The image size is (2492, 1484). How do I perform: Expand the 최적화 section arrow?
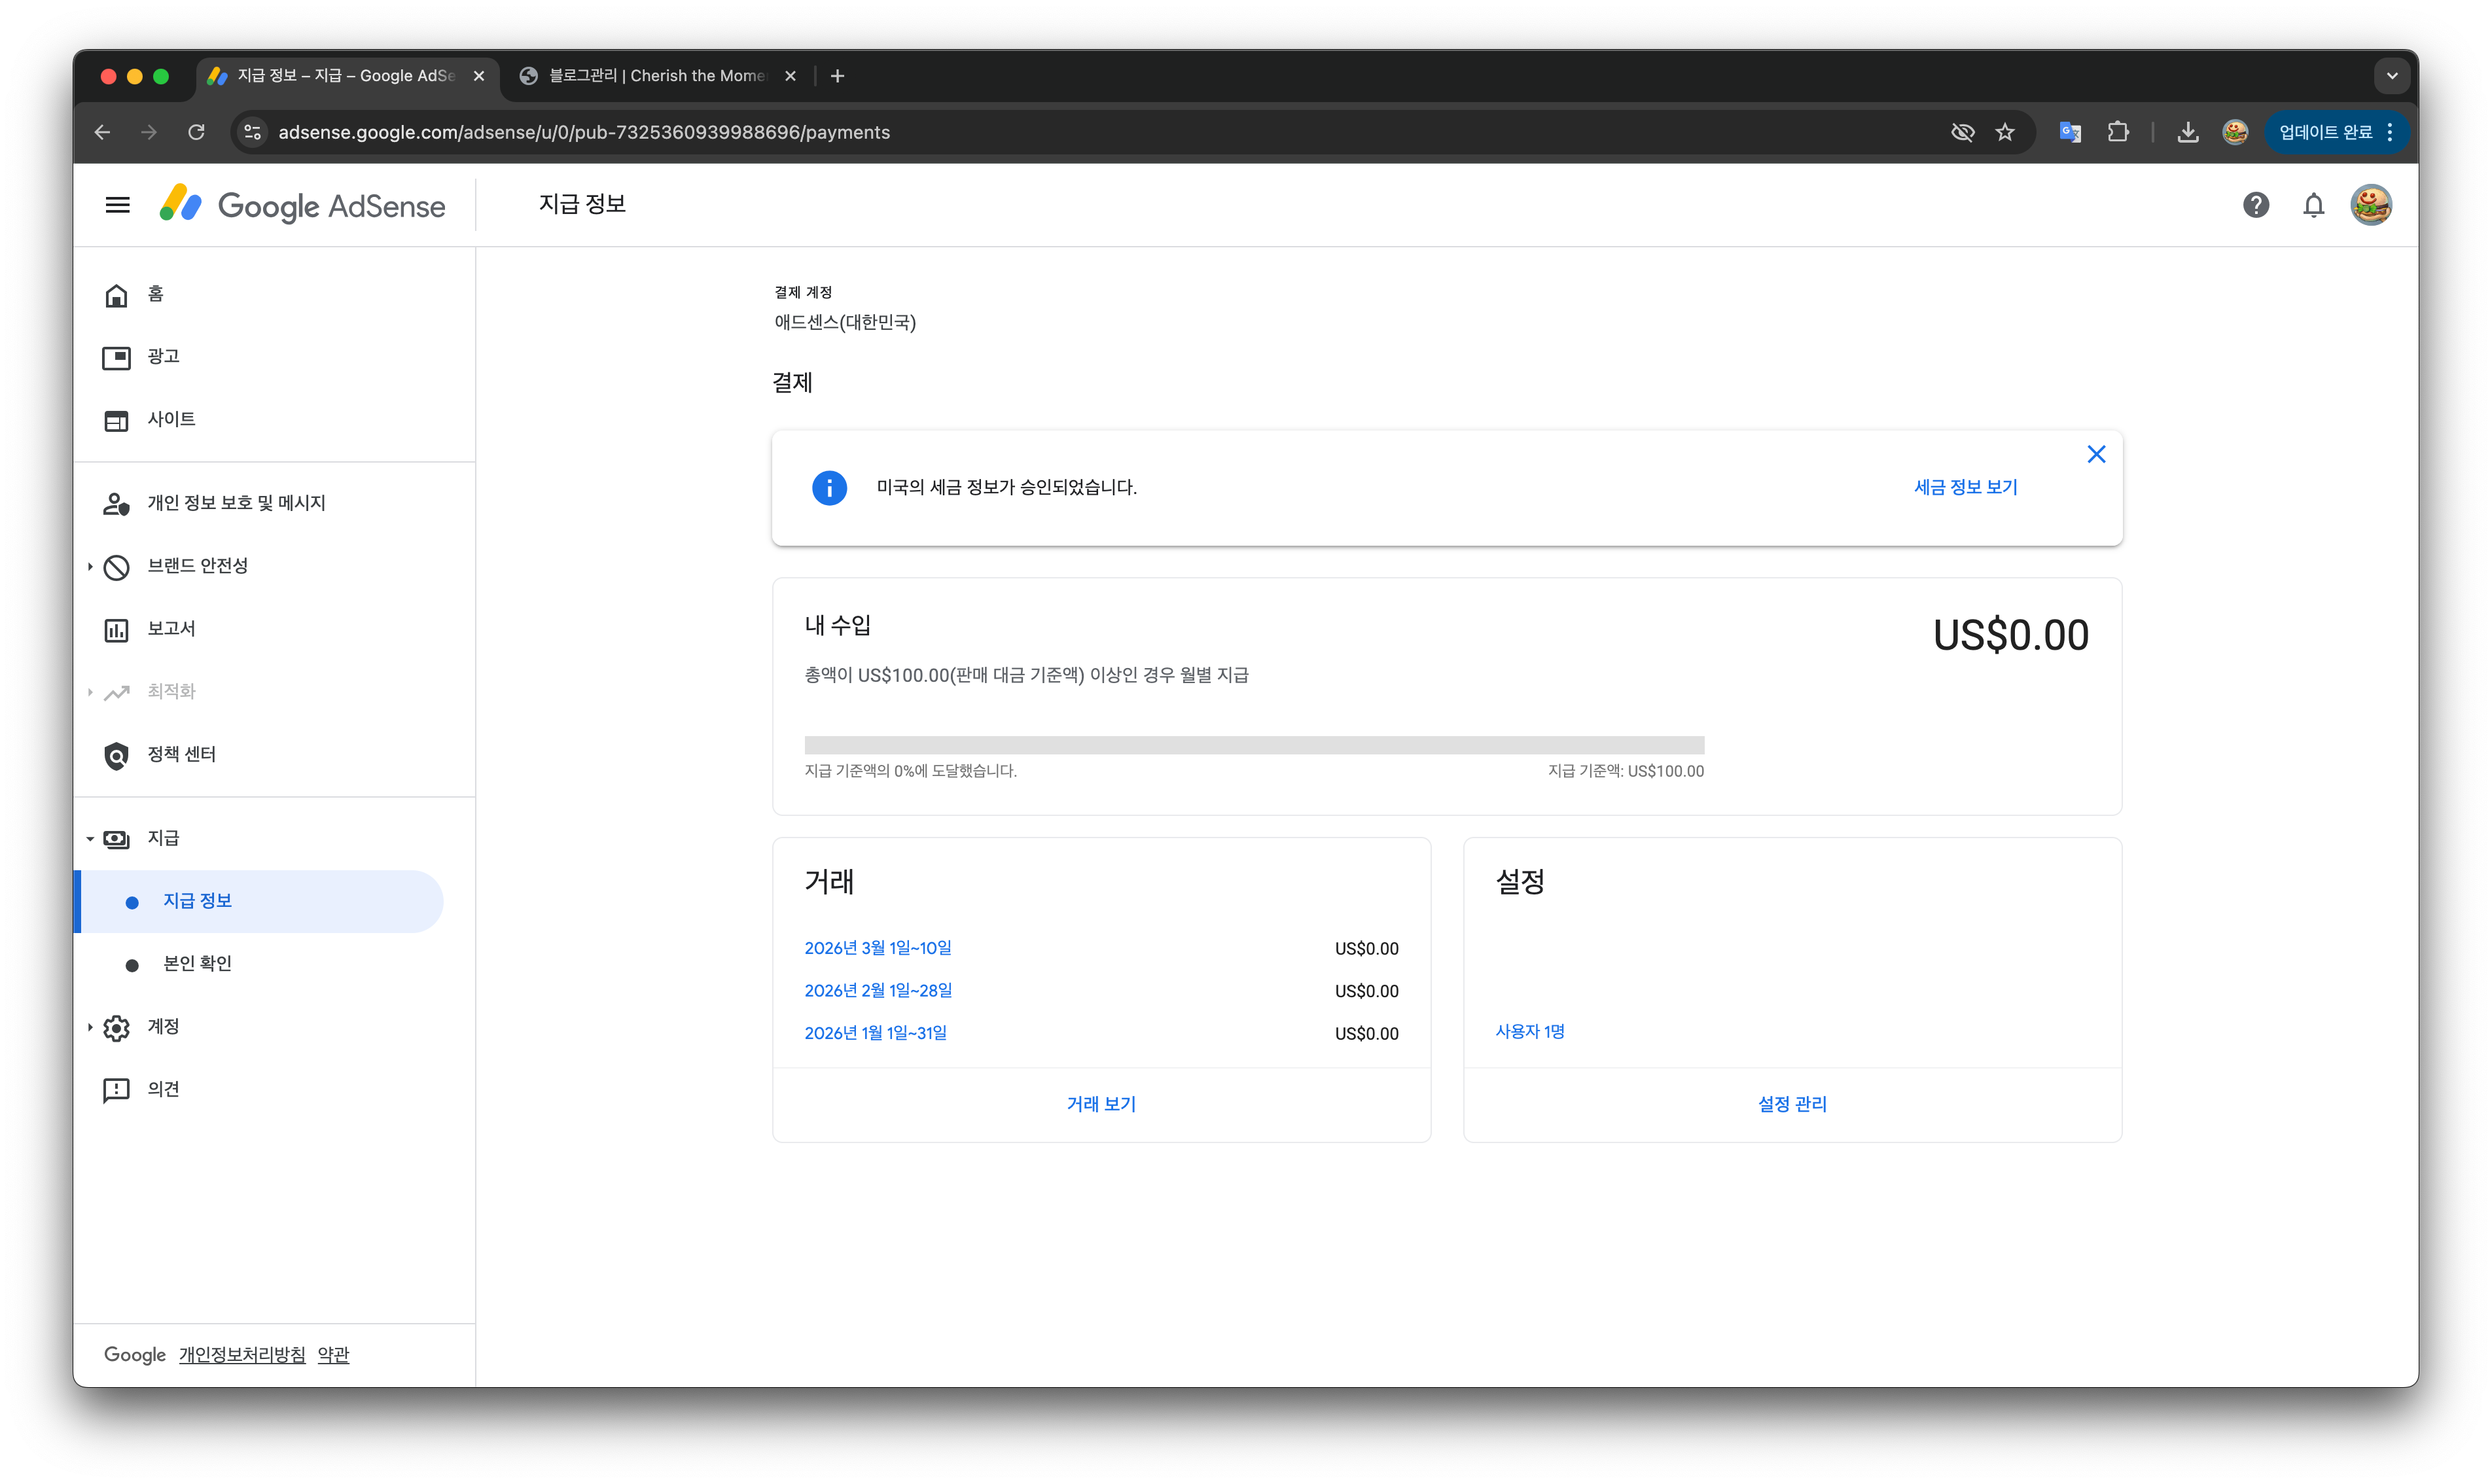pyautogui.click(x=90, y=692)
